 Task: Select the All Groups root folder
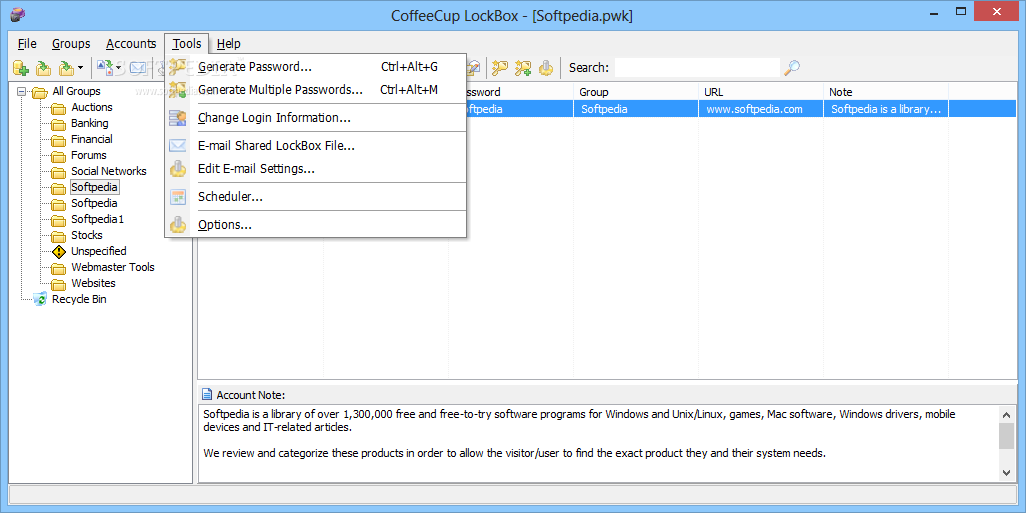[76, 92]
